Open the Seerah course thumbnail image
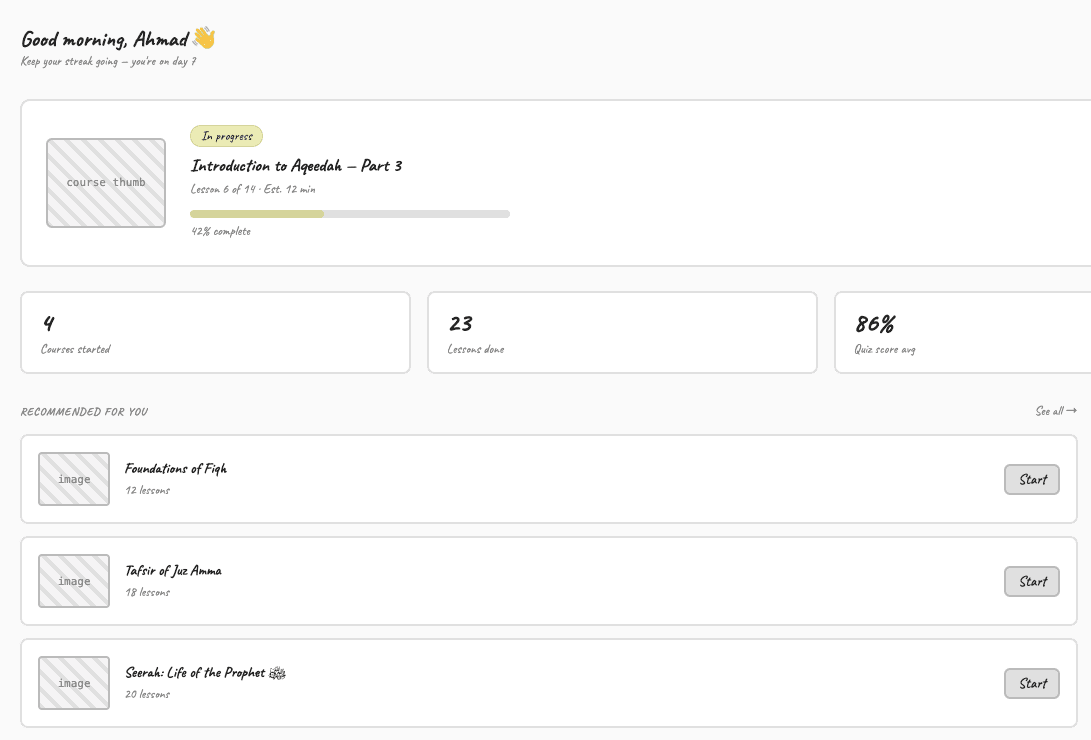Image resolution: width=1091 pixels, height=740 pixels. click(74, 683)
